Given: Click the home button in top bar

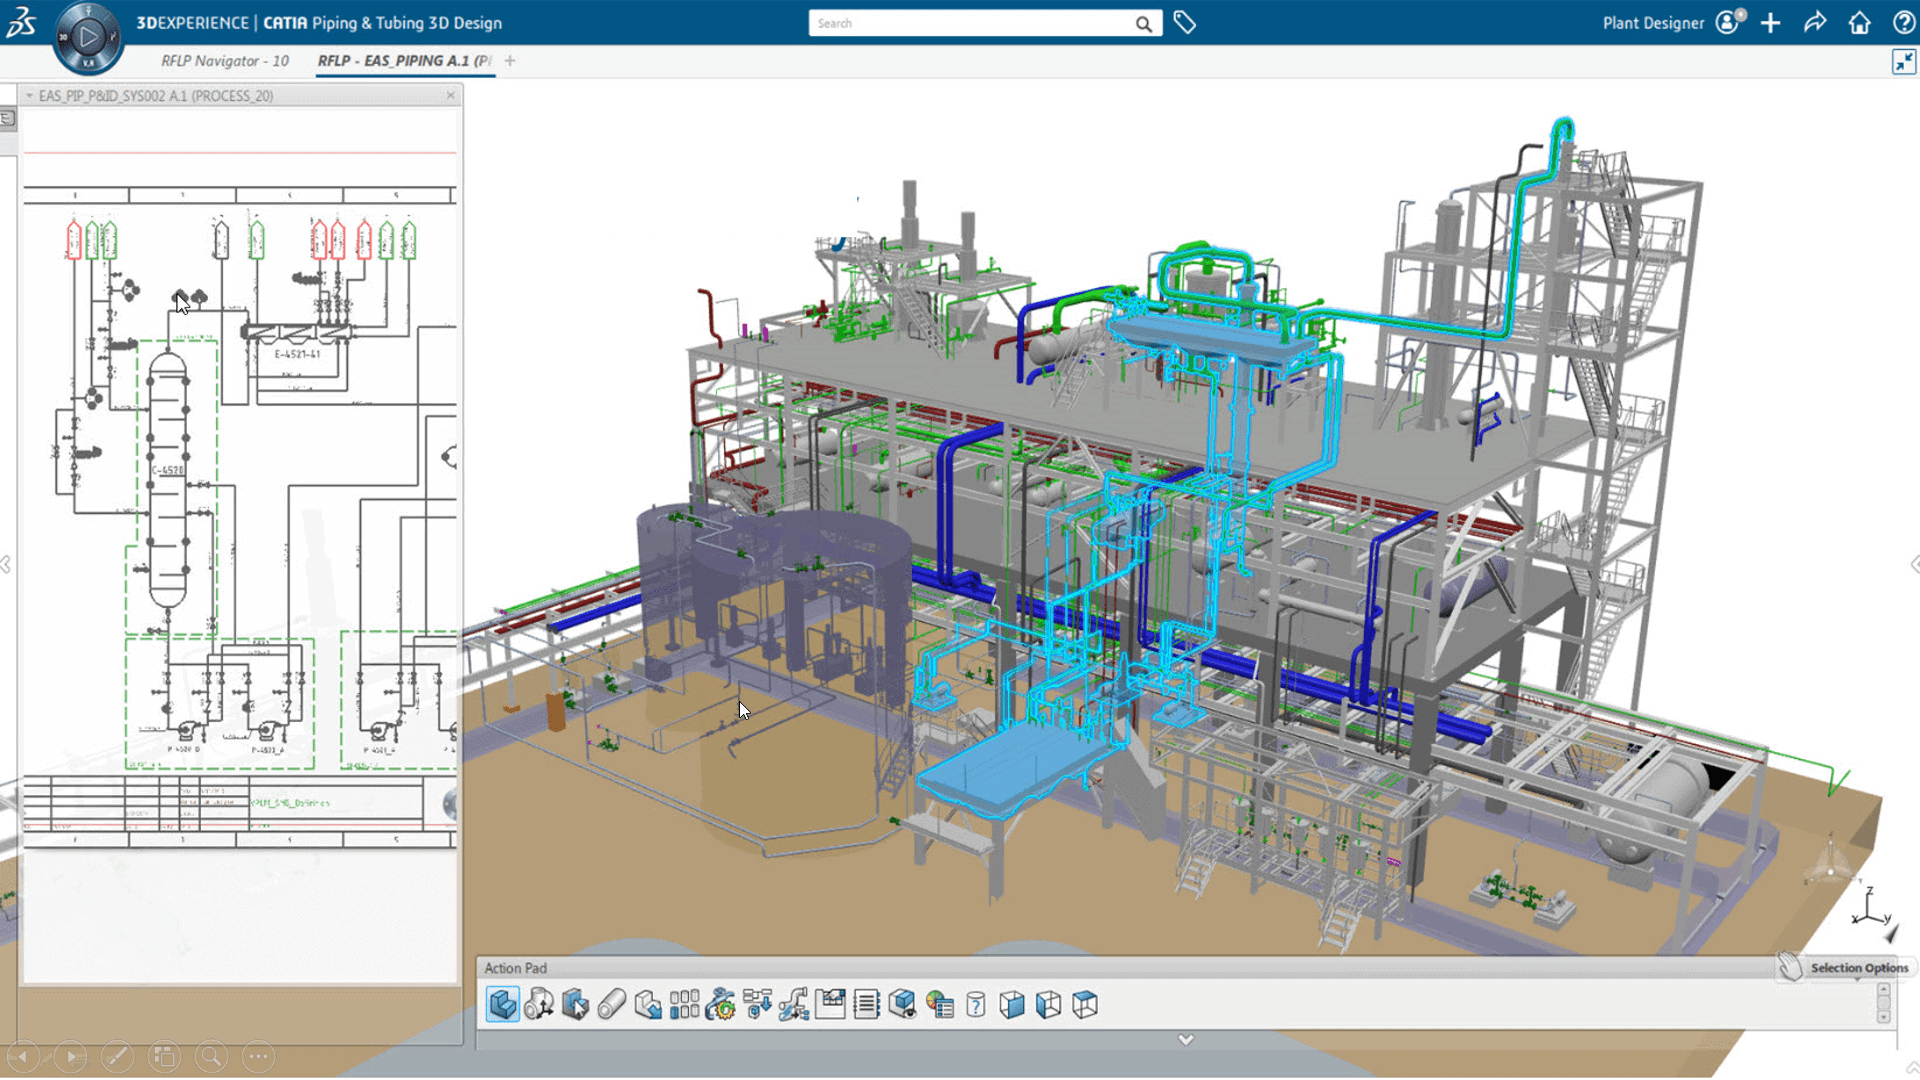Looking at the screenshot, I should click(1859, 23).
